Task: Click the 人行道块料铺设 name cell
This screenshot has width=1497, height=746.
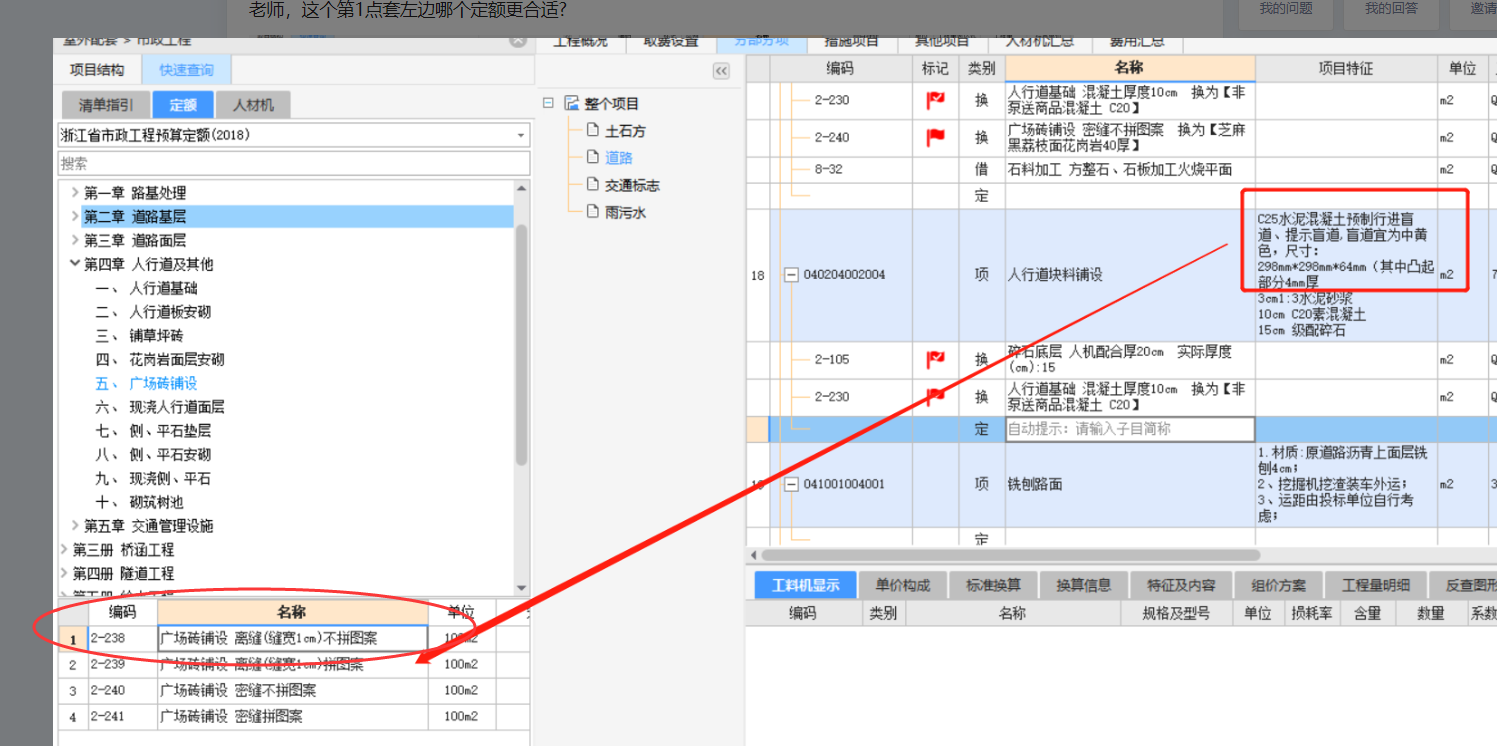Action: (x=1130, y=275)
